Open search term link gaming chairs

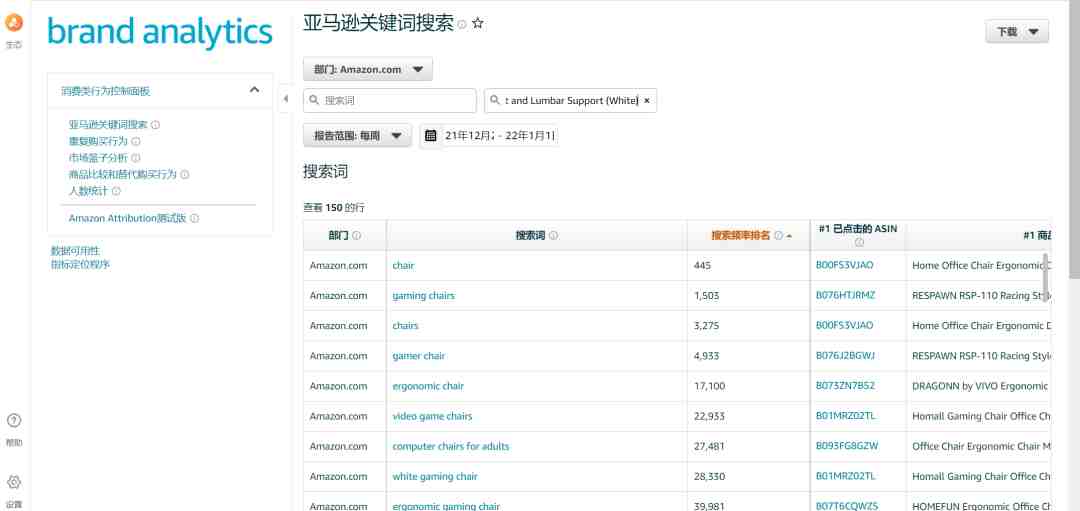point(424,295)
